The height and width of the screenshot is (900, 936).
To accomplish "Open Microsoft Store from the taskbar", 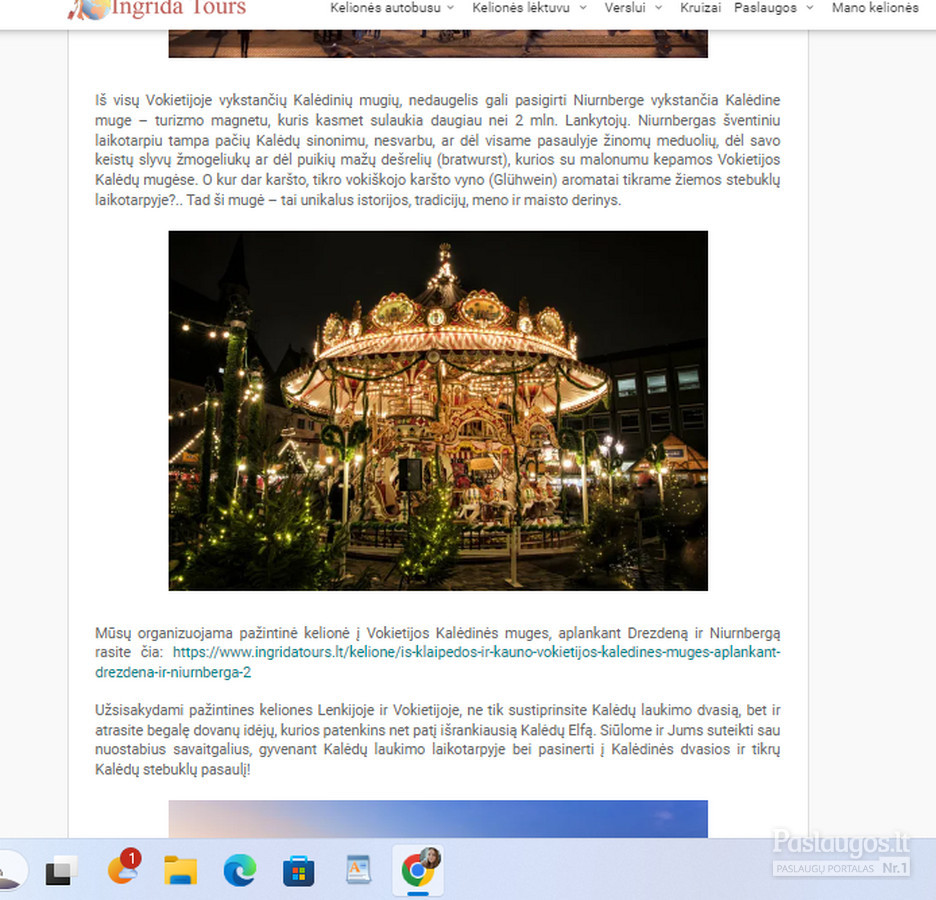I will click(x=298, y=870).
